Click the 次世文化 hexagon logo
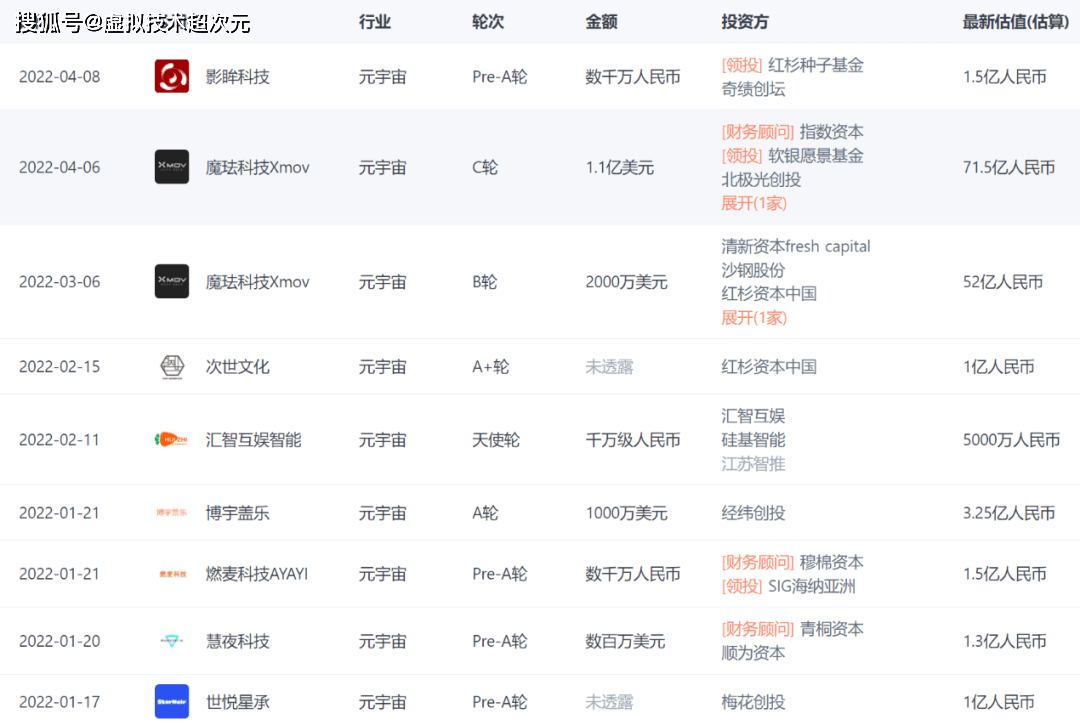Image resolution: width=1080 pixels, height=725 pixels. pos(171,366)
